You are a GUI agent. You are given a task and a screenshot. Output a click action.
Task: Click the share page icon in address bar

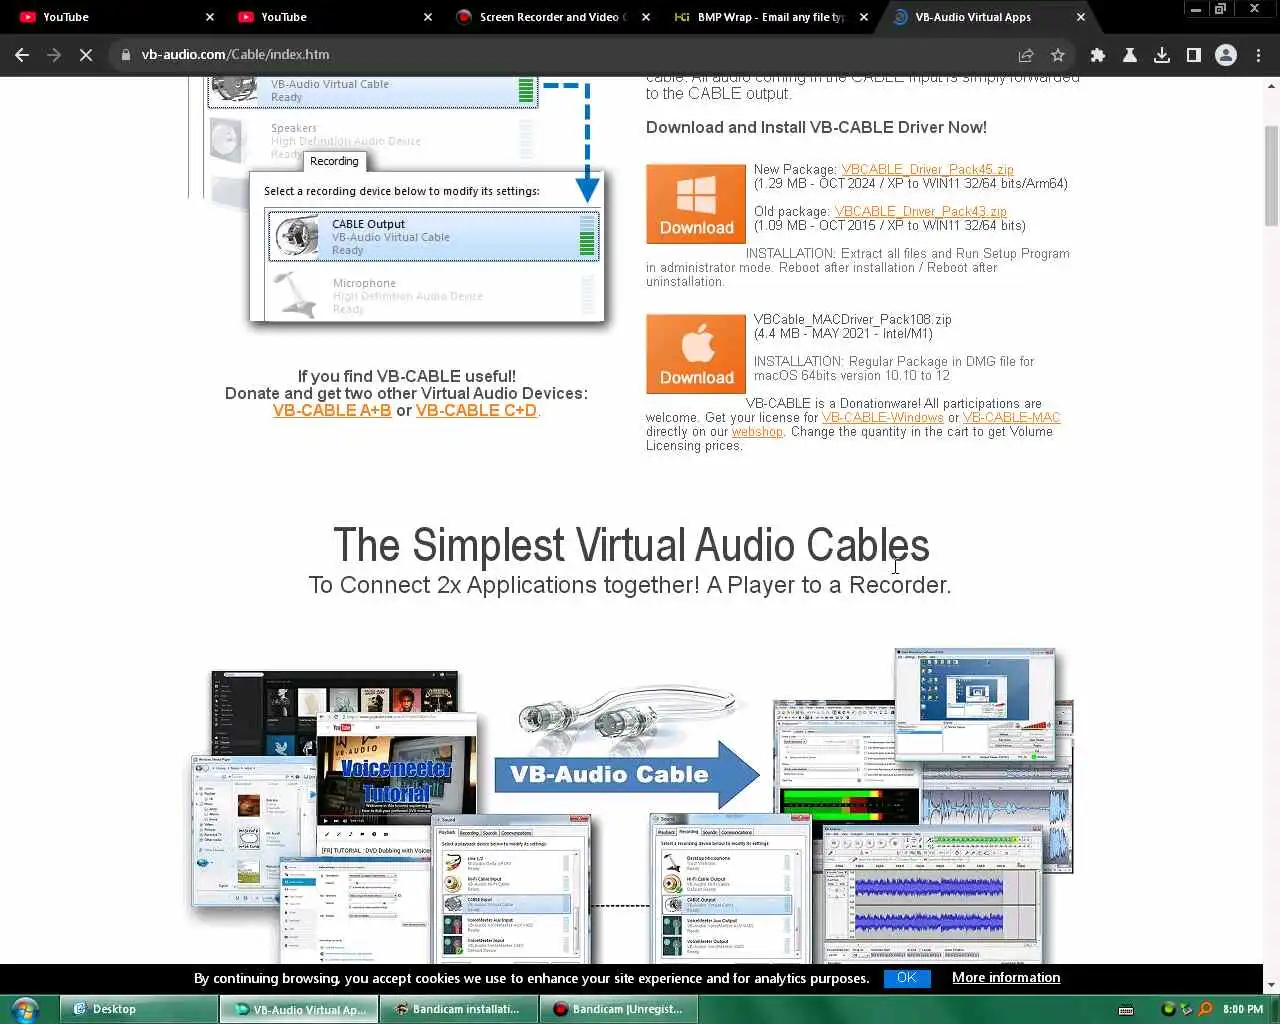(1026, 55)
